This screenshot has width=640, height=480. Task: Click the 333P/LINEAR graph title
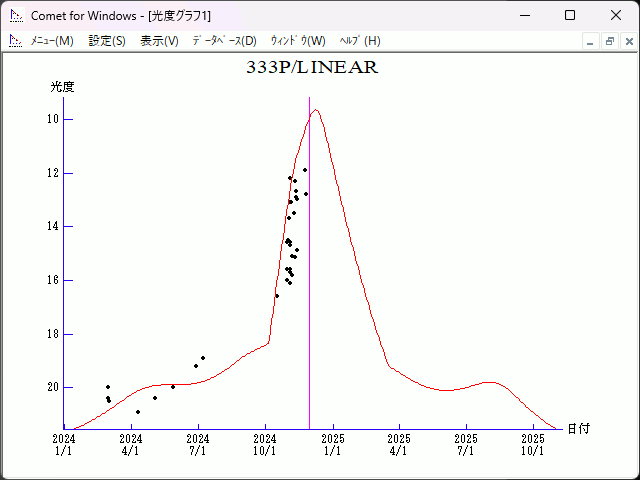312,68
